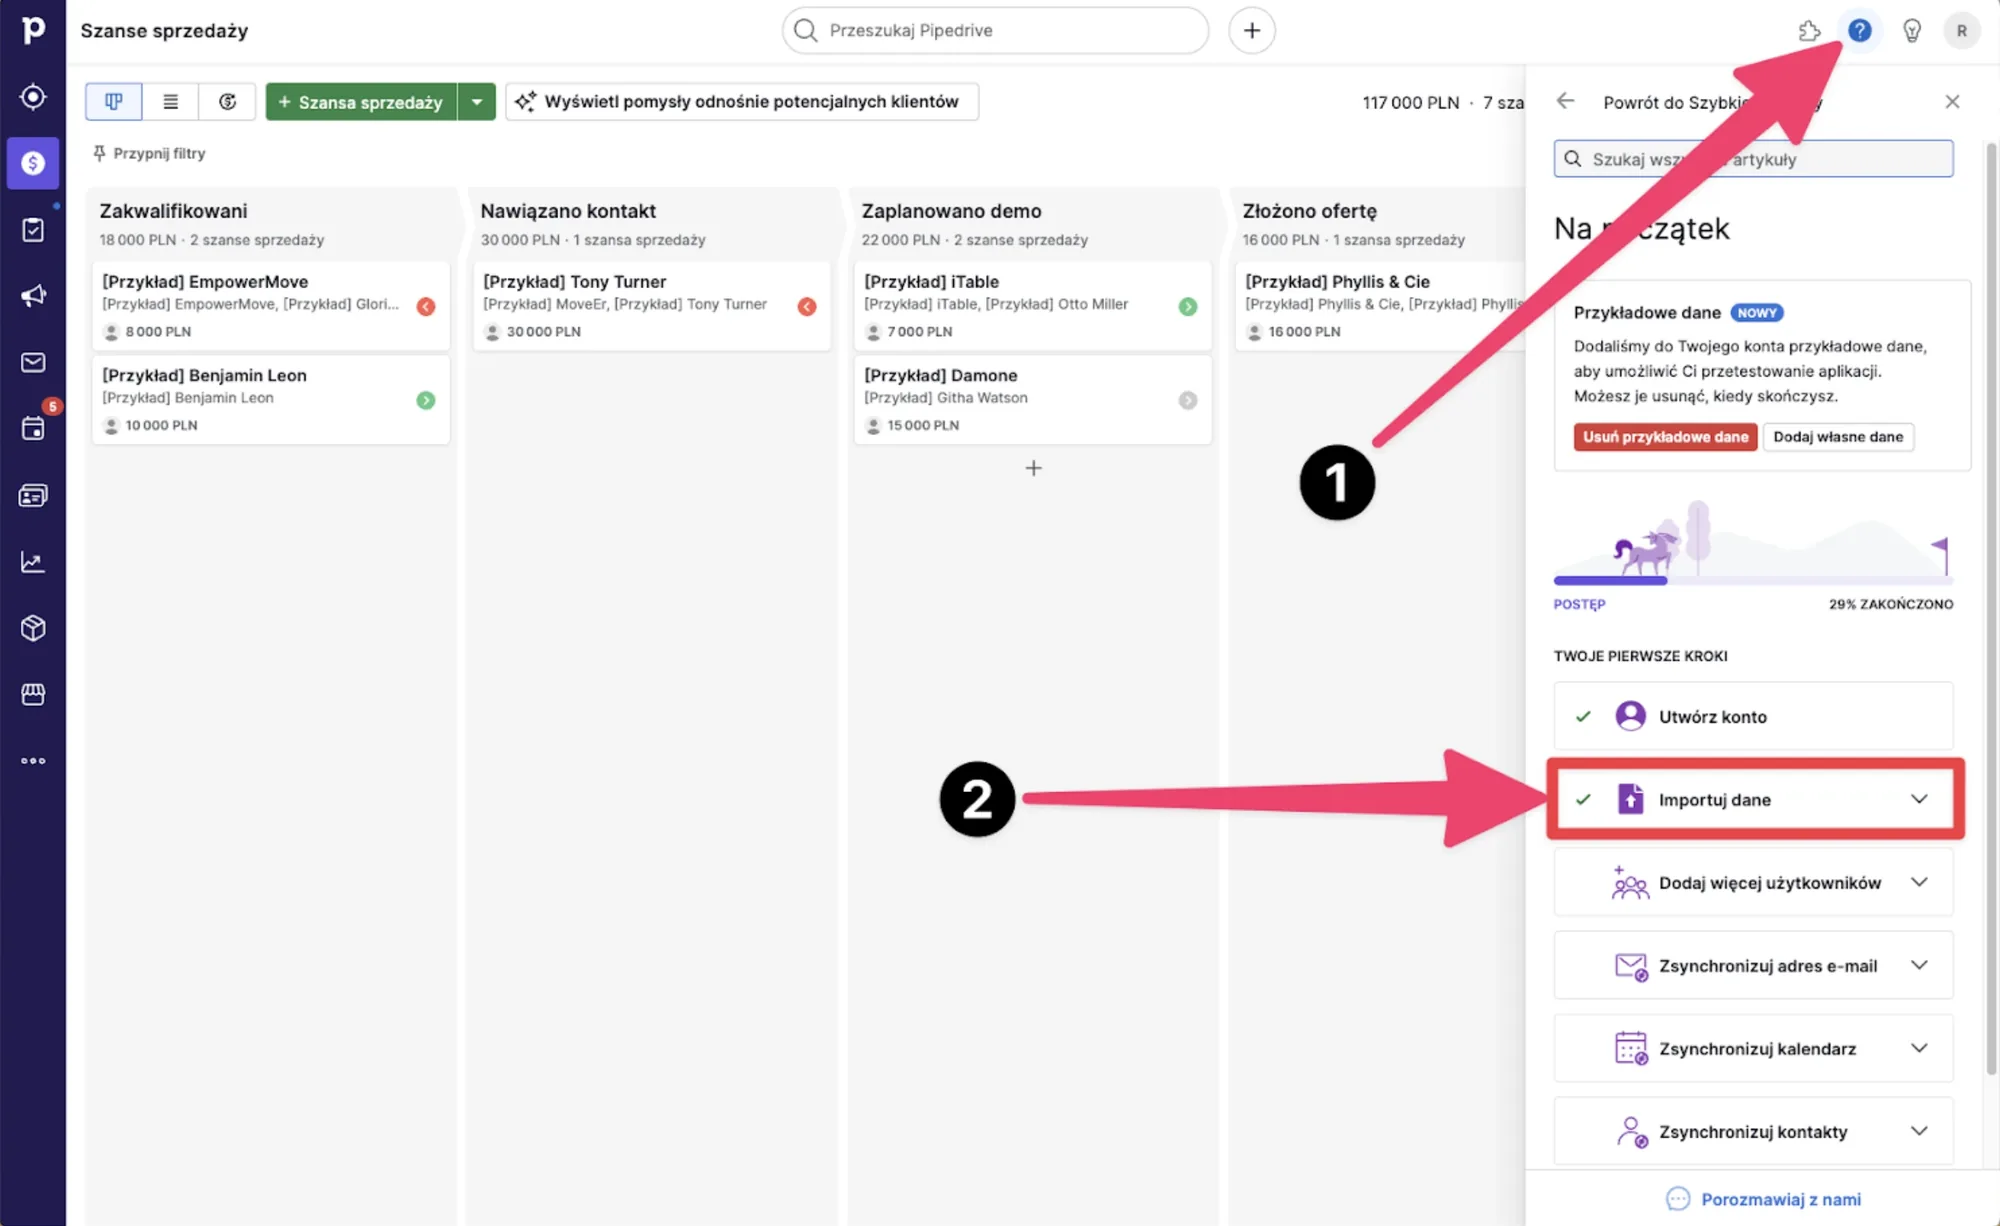This screenshot has height=1226, width=2000.
Task: Click the 117 000 PLN pipeline total
Action: 1410,103
